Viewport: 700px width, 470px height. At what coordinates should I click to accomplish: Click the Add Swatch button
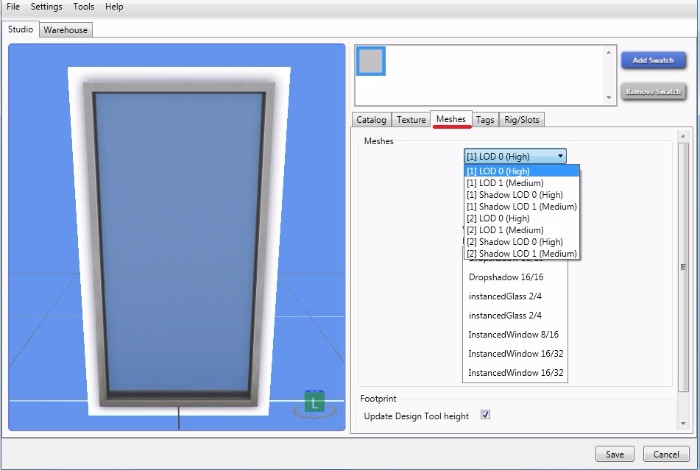(653, 61)
